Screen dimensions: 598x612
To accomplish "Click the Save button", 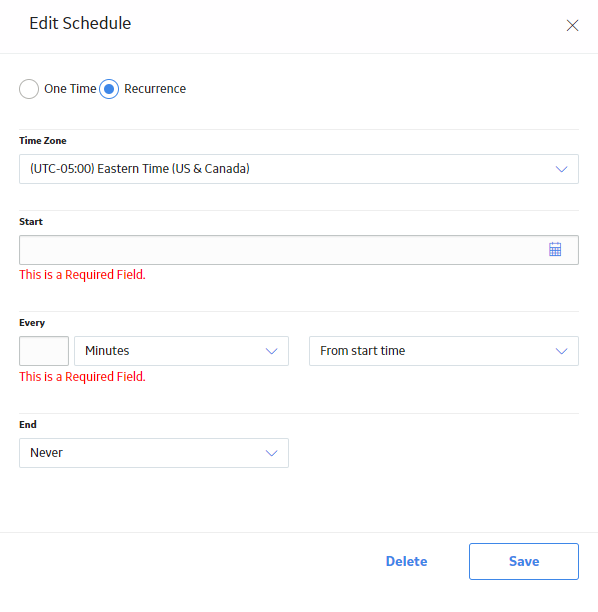I will [524, 561].
